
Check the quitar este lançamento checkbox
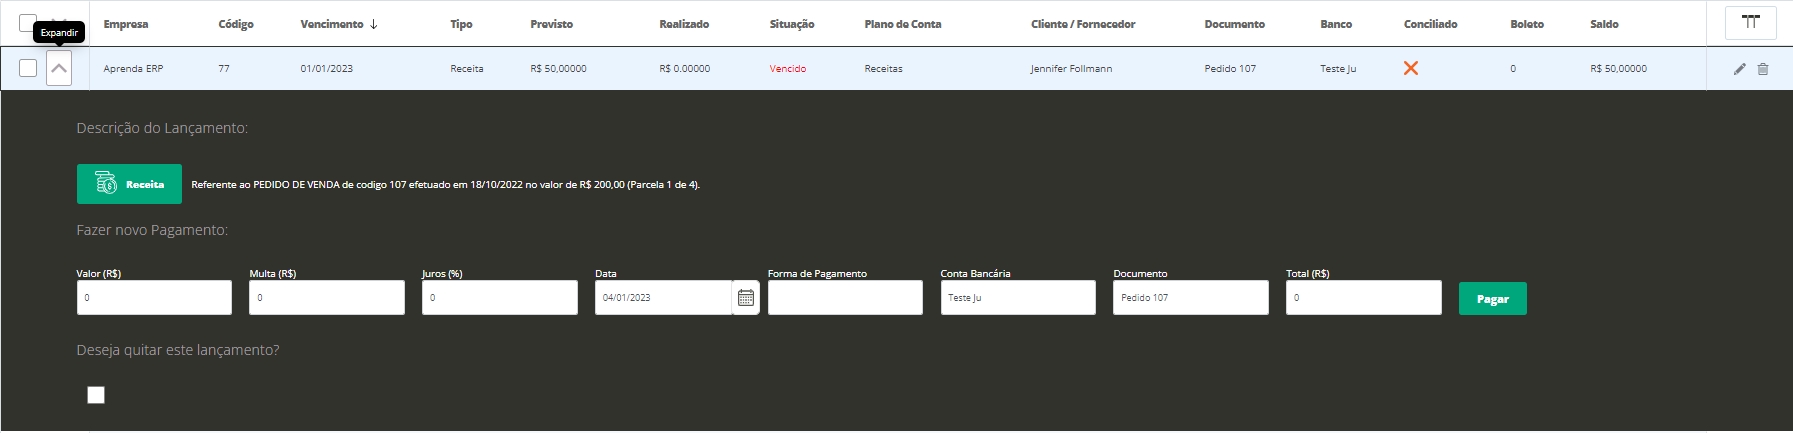[96, 395]
